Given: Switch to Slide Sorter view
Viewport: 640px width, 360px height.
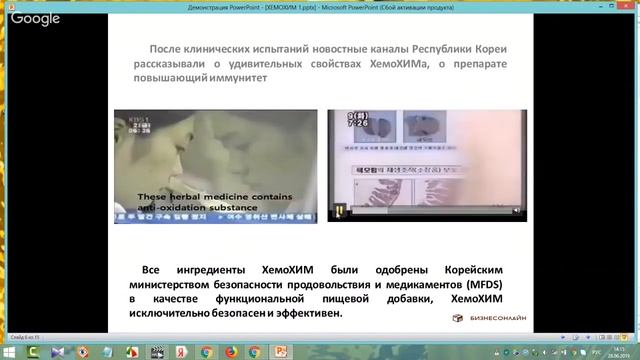Looking at the screenshot, I should coord(609,338).
